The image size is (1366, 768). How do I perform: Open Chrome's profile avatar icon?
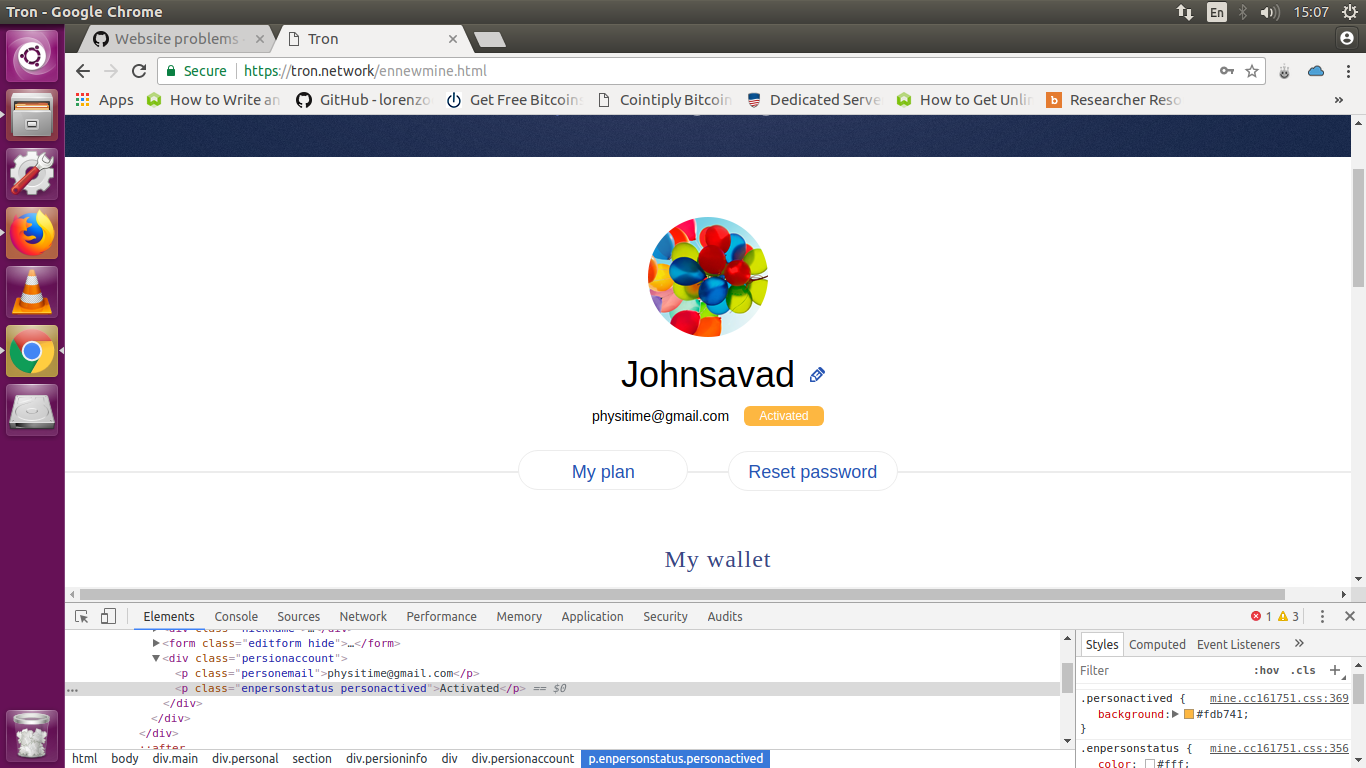coord(1345,39)
